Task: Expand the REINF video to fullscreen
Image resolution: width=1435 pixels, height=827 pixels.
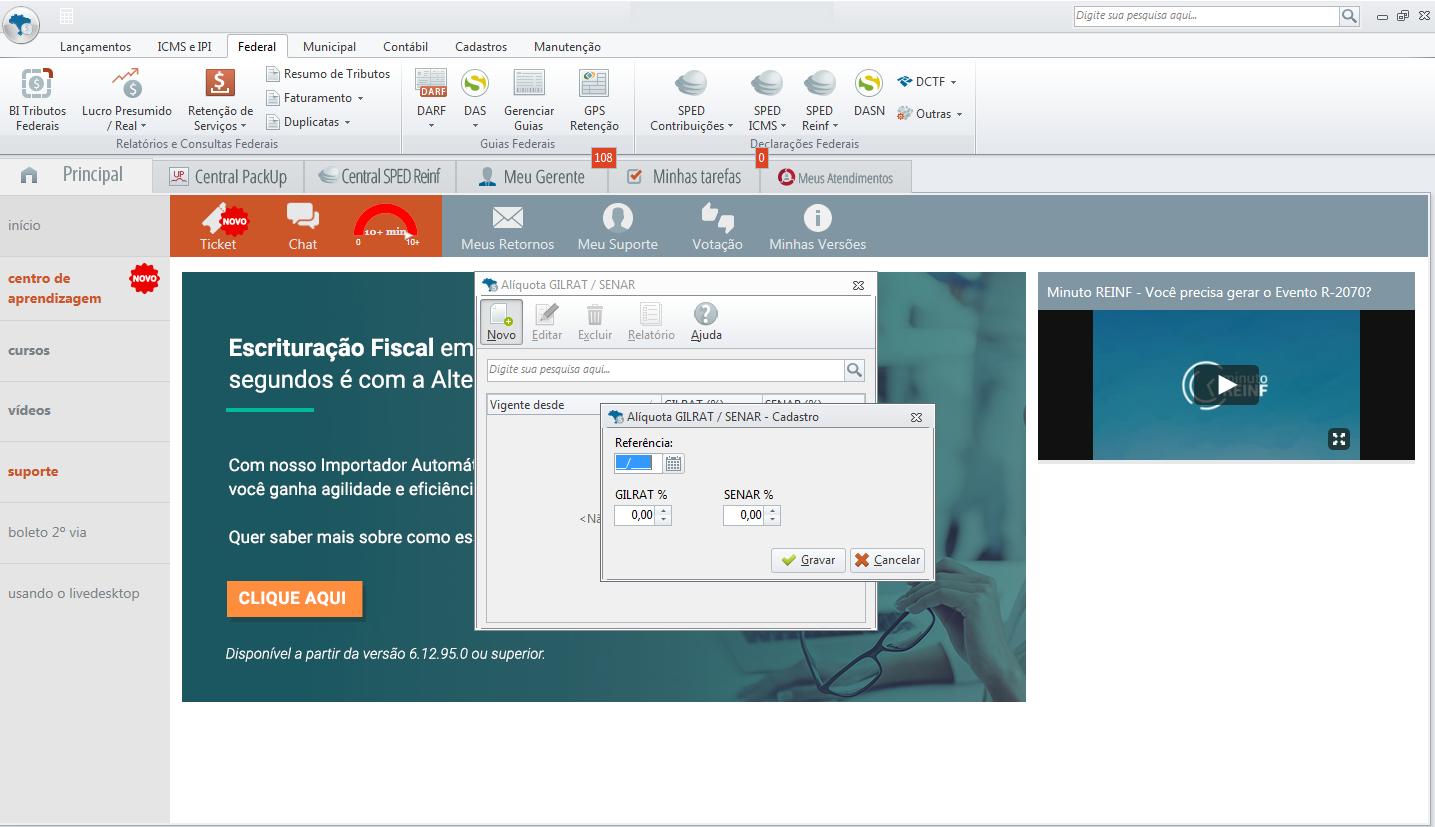Action: [x=1339, y=438]
